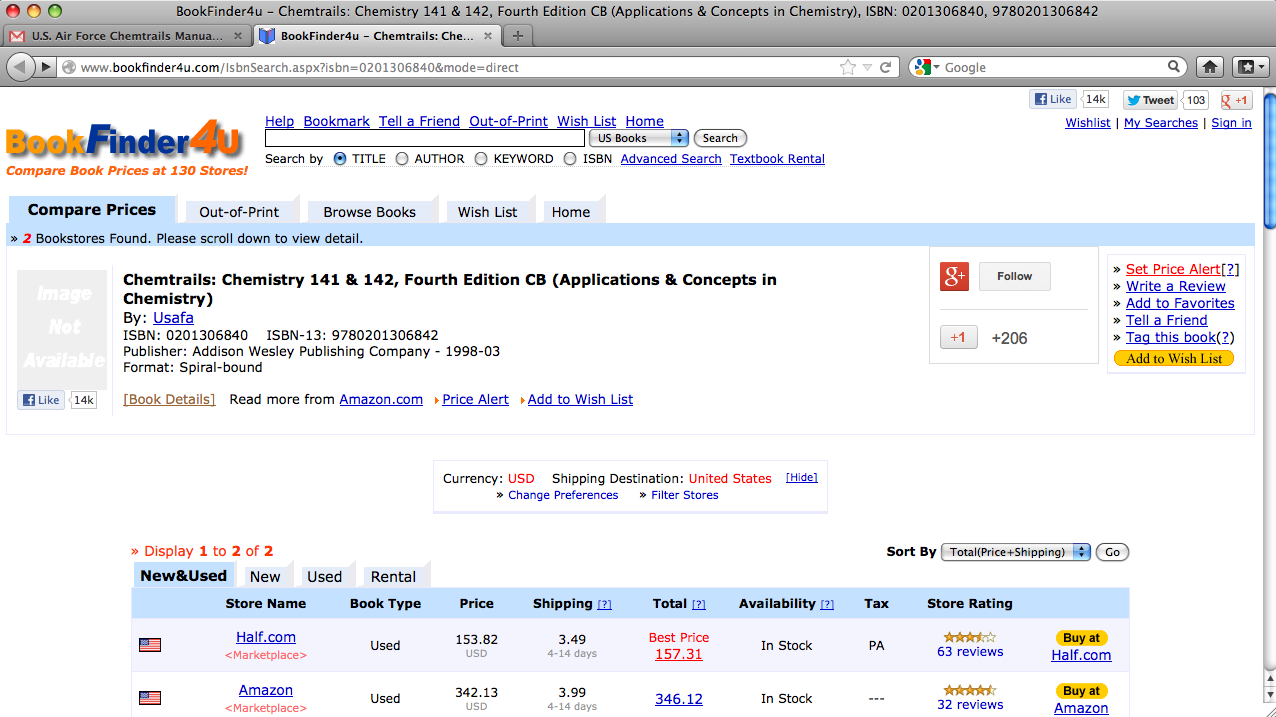The width and height of the screenshot is (1276, 717).
Task: Close the U.S. Air Force Chemtrails tab
Action: 238,36
